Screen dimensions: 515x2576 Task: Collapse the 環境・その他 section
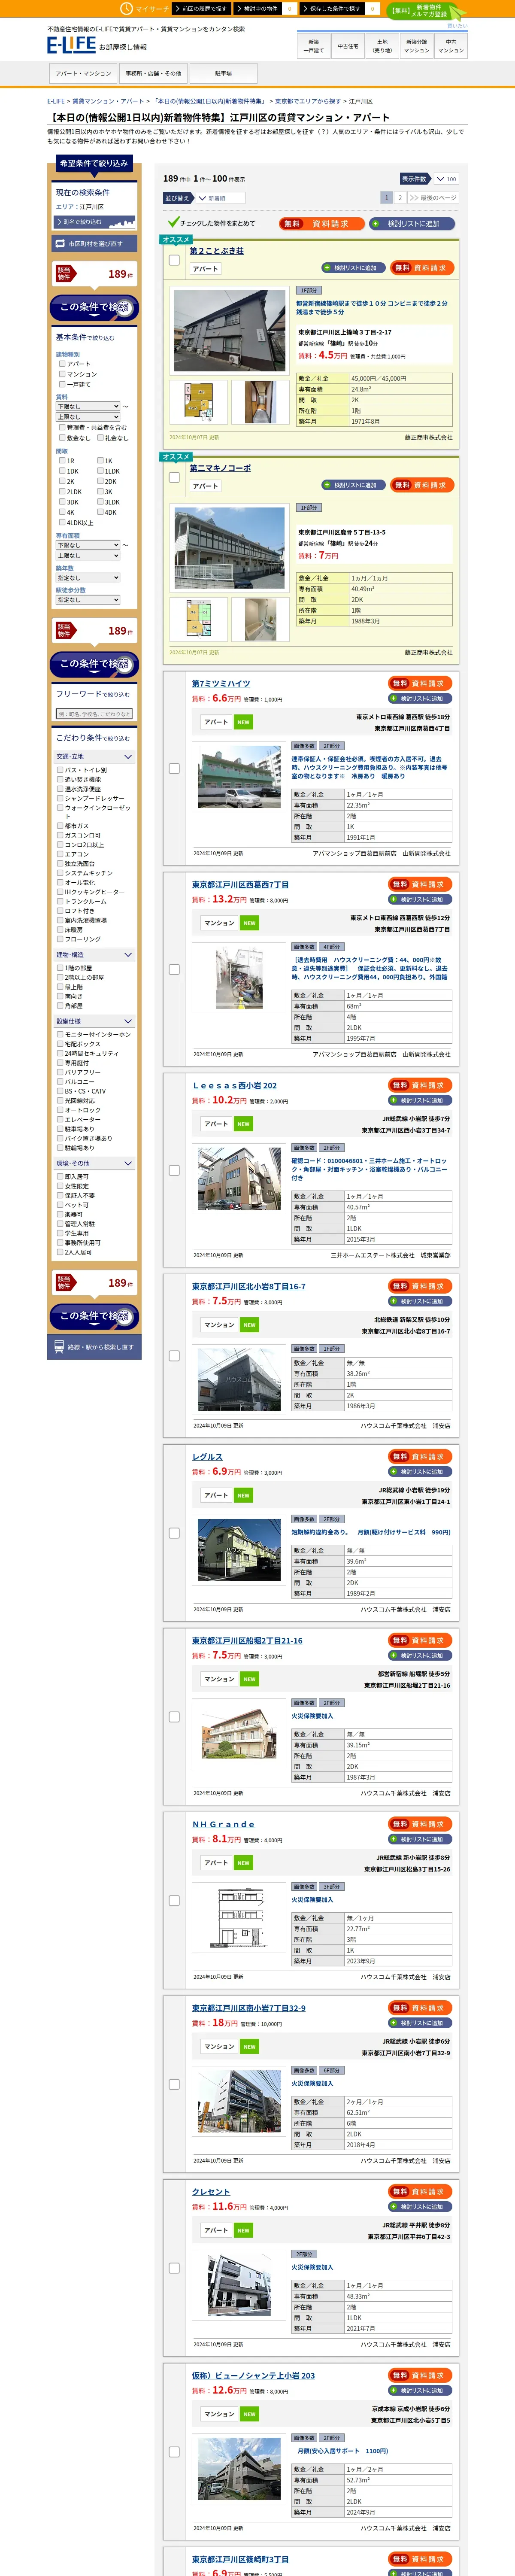pos(94,1163)
